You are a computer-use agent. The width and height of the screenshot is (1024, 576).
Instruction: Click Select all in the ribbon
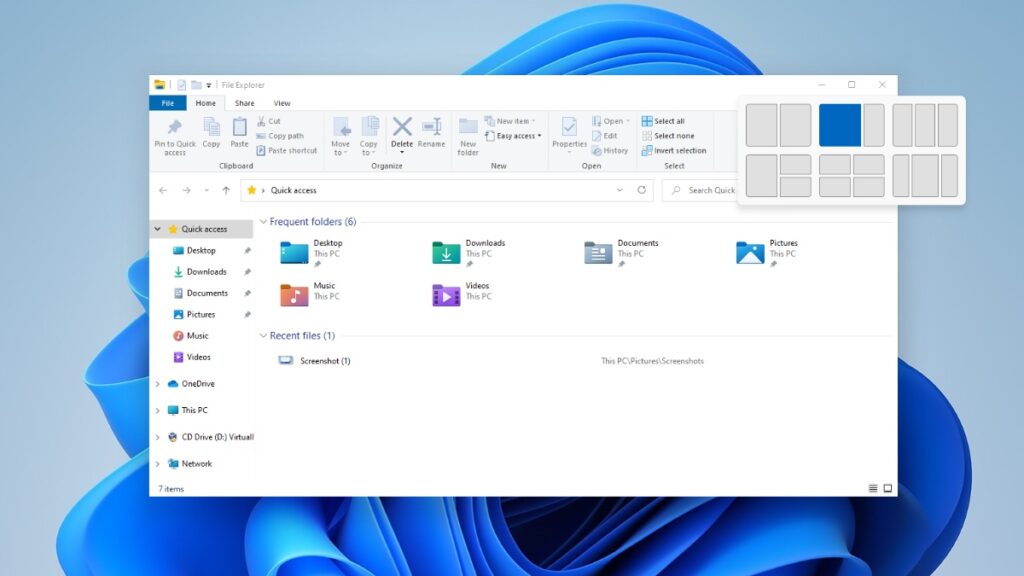click(x=664, y=121)
